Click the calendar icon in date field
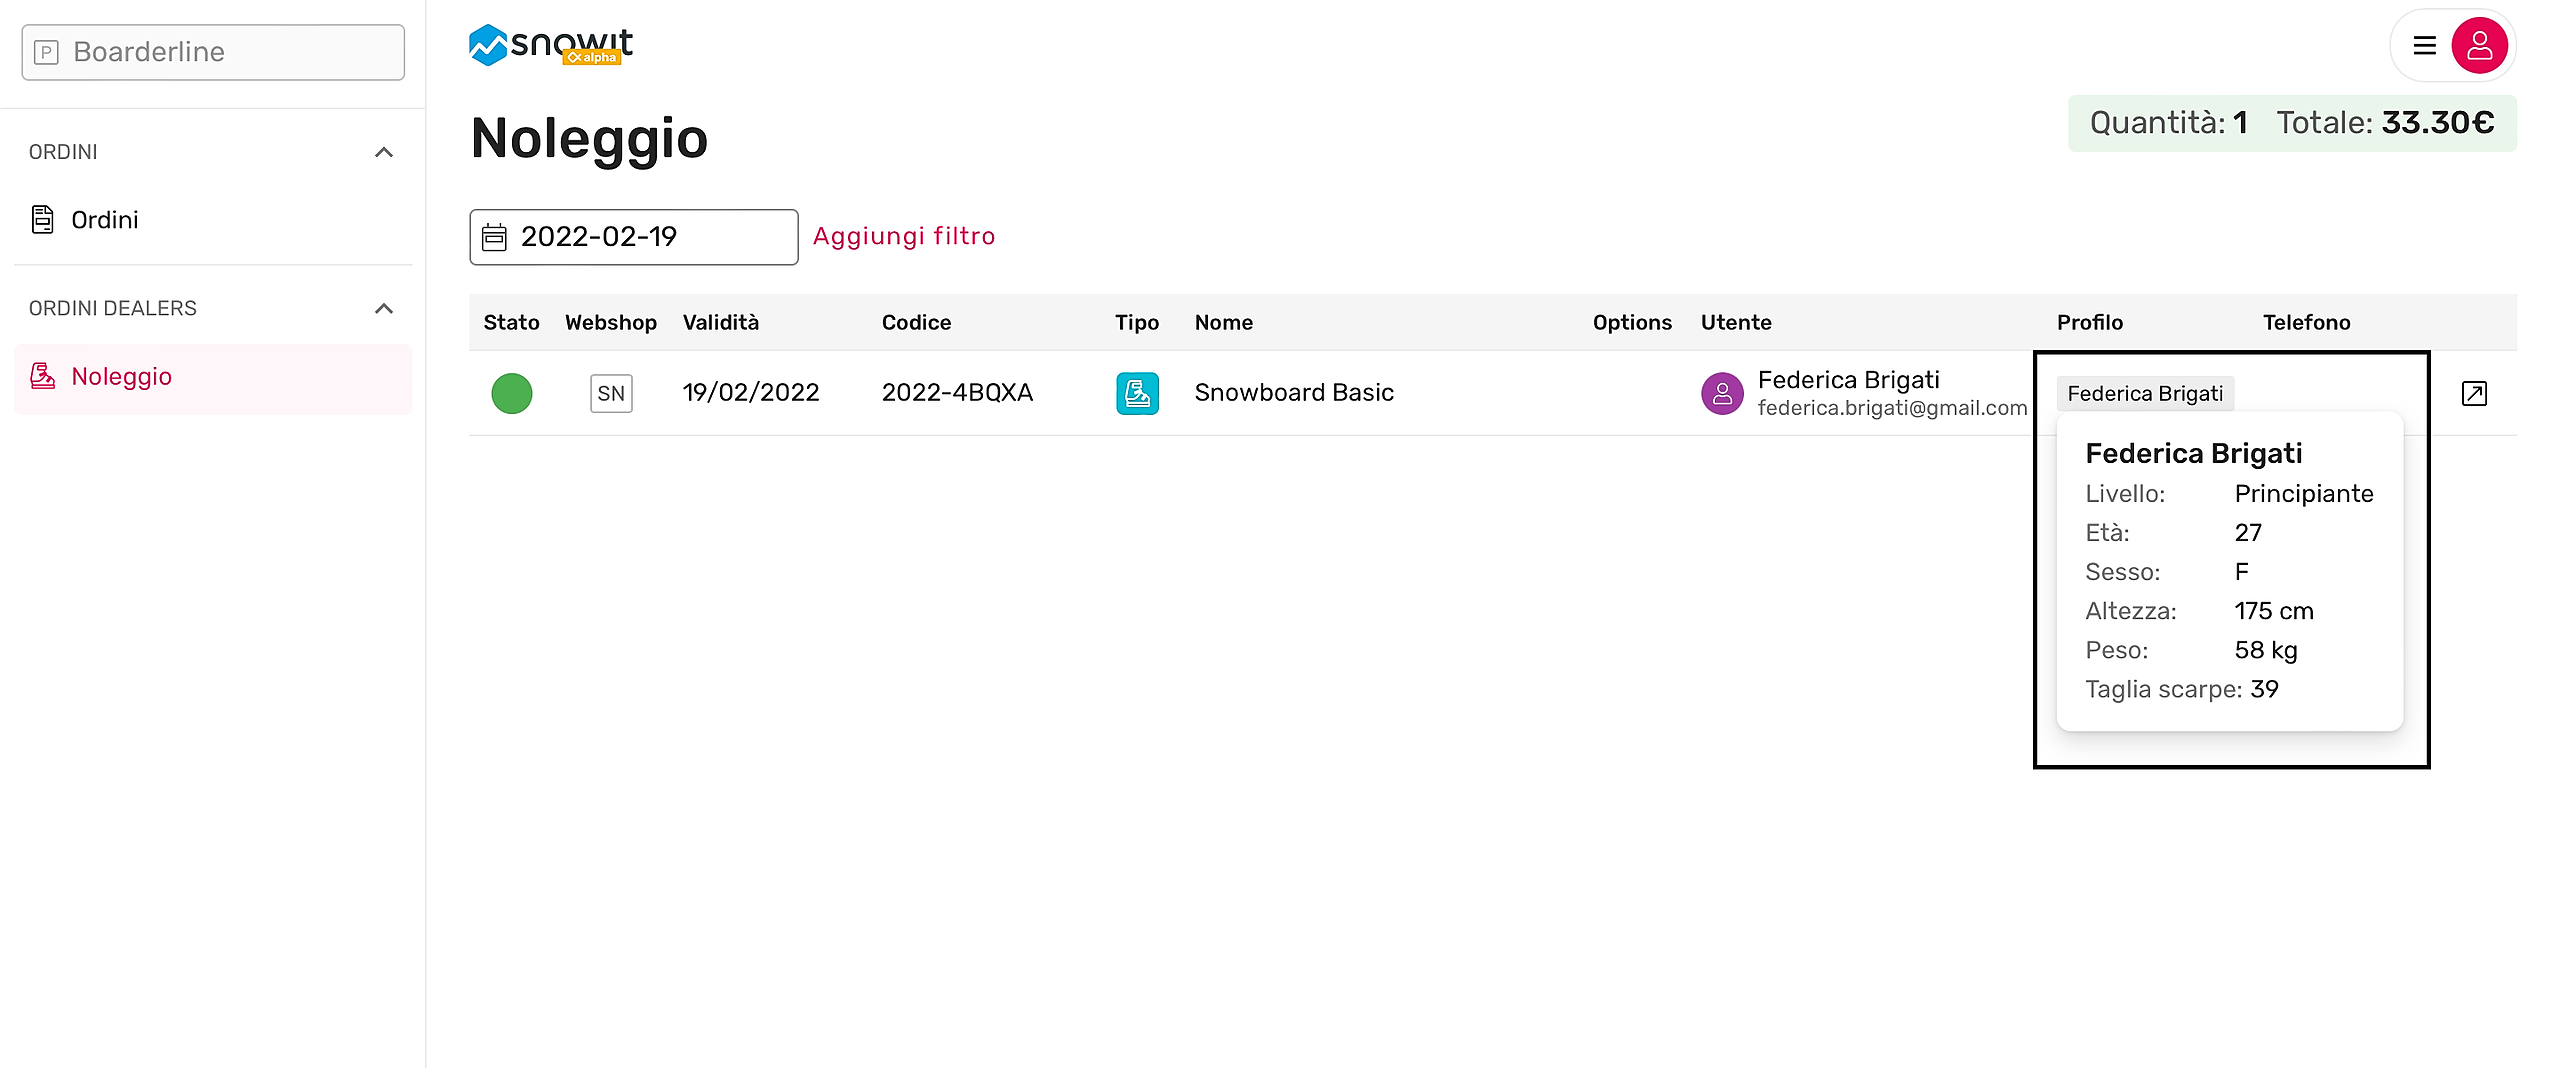Screen dimensions: 2560x1068 tap(495, 237)
